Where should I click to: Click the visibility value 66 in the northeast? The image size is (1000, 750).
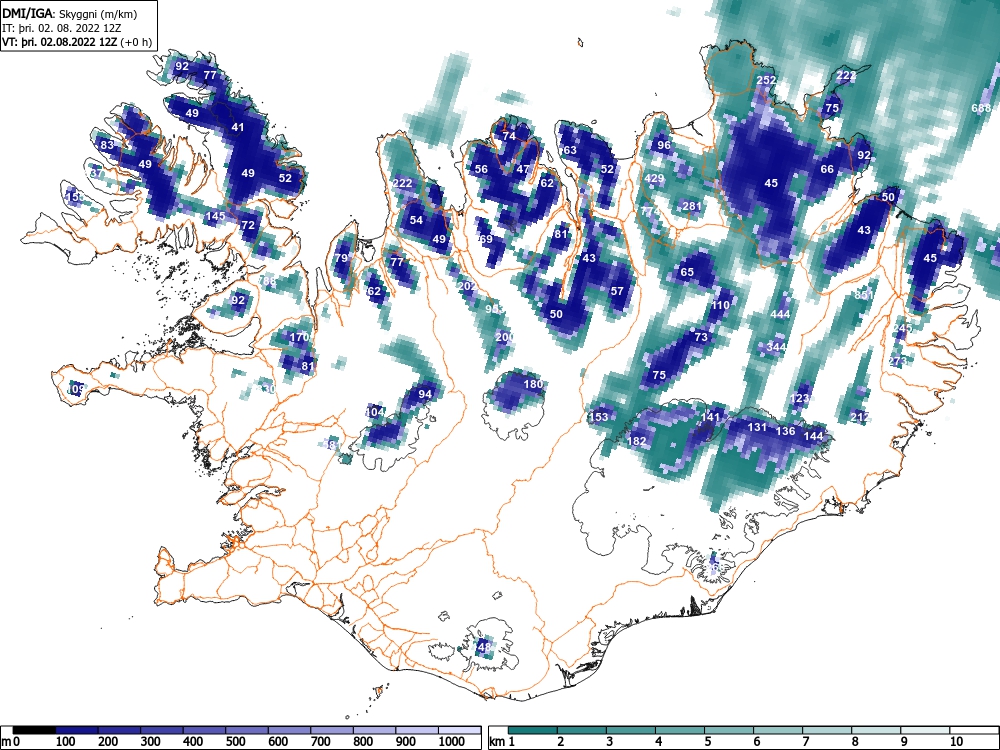tap(827, 170)
